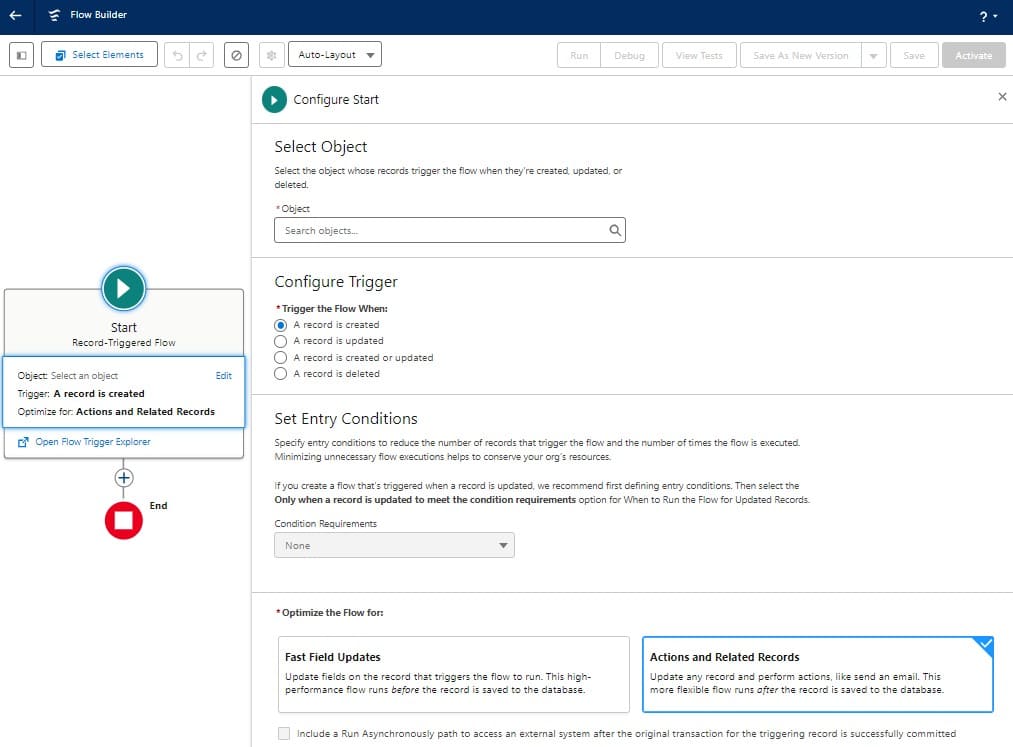The width and height of the screenshot is (1013, 747).
Task: Select 'A record is created or updated'
Action: [x=280, y=357]
